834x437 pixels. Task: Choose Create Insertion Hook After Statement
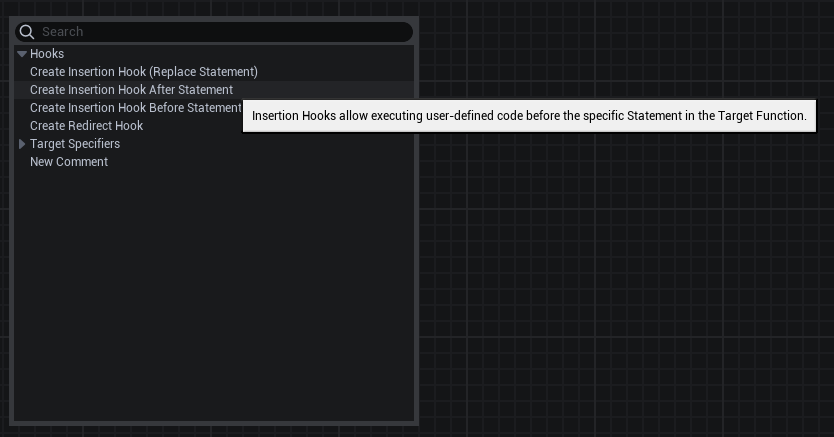coord(131,90)
